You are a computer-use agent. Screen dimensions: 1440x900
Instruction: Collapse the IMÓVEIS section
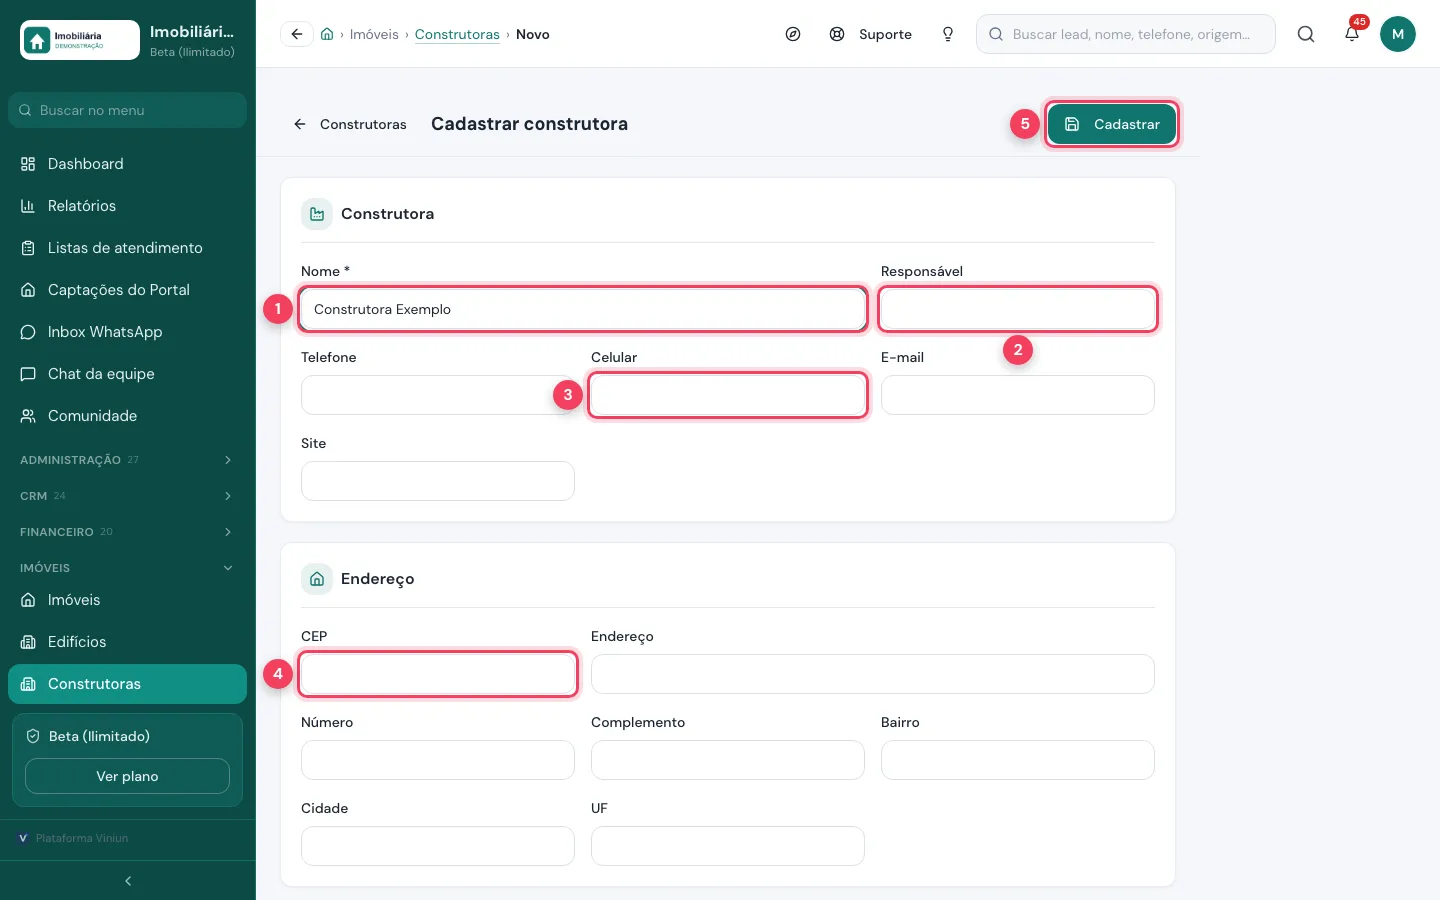[127, 568]
